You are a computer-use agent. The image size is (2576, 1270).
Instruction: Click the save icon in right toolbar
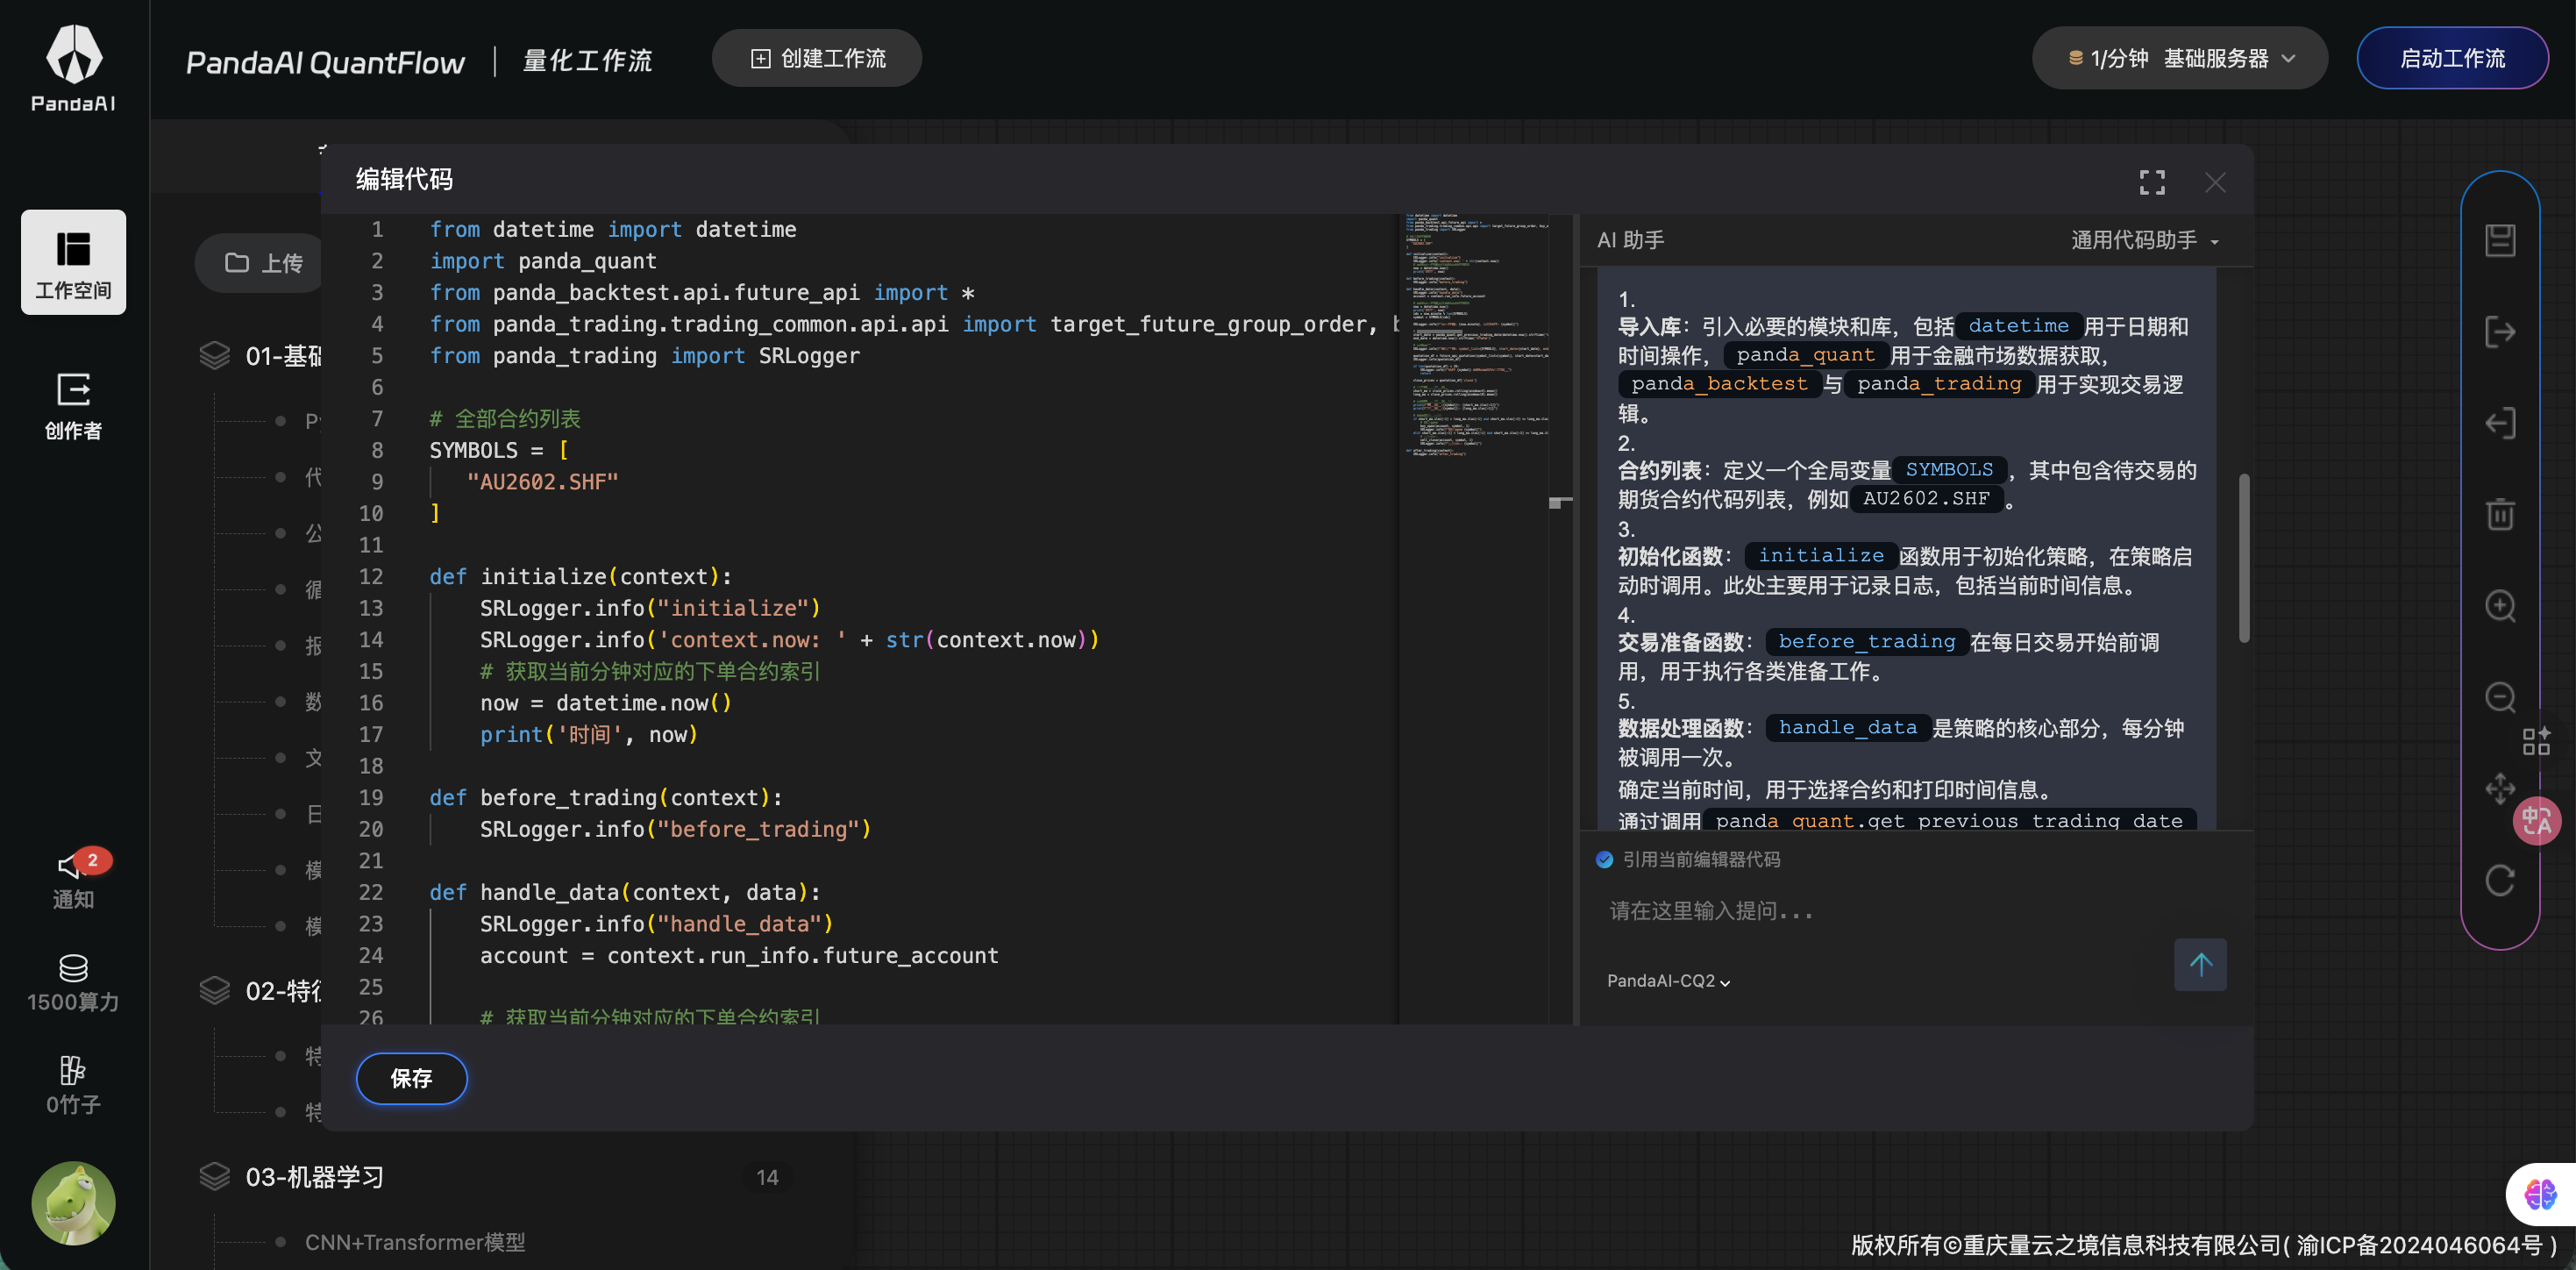point(2499,240)
